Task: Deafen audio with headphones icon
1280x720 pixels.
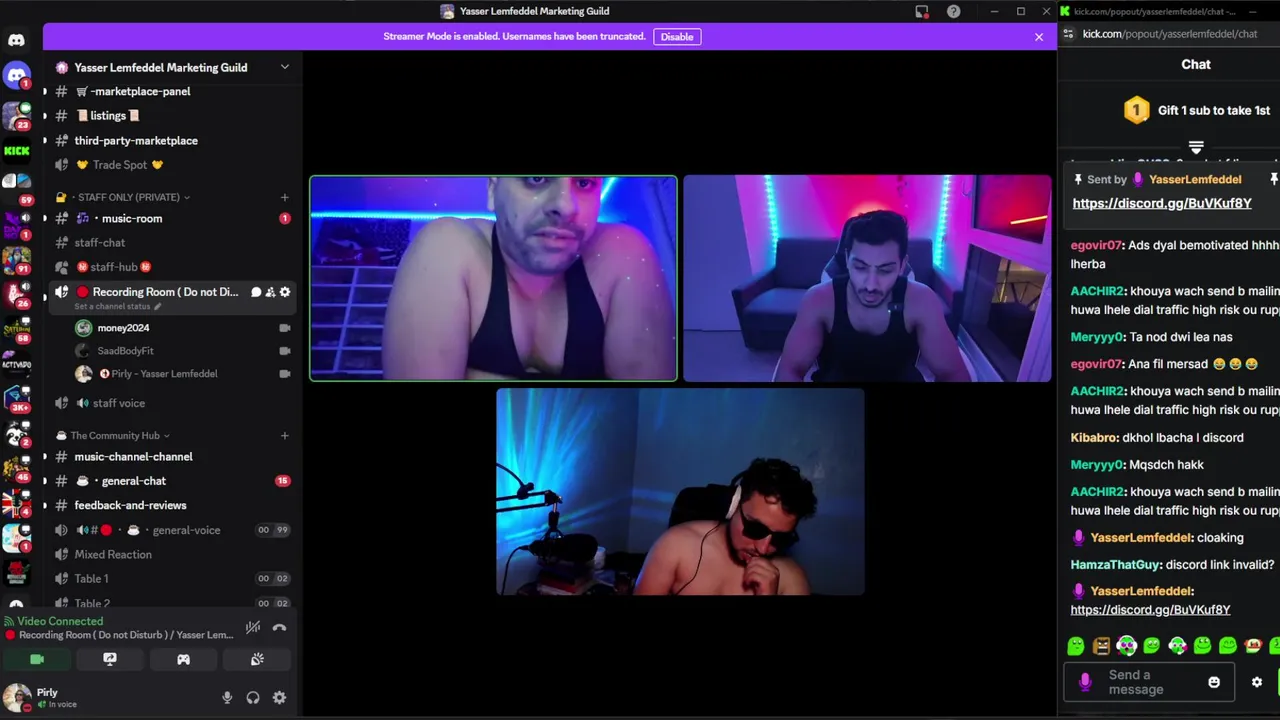Action: click(x=253, y=698)
